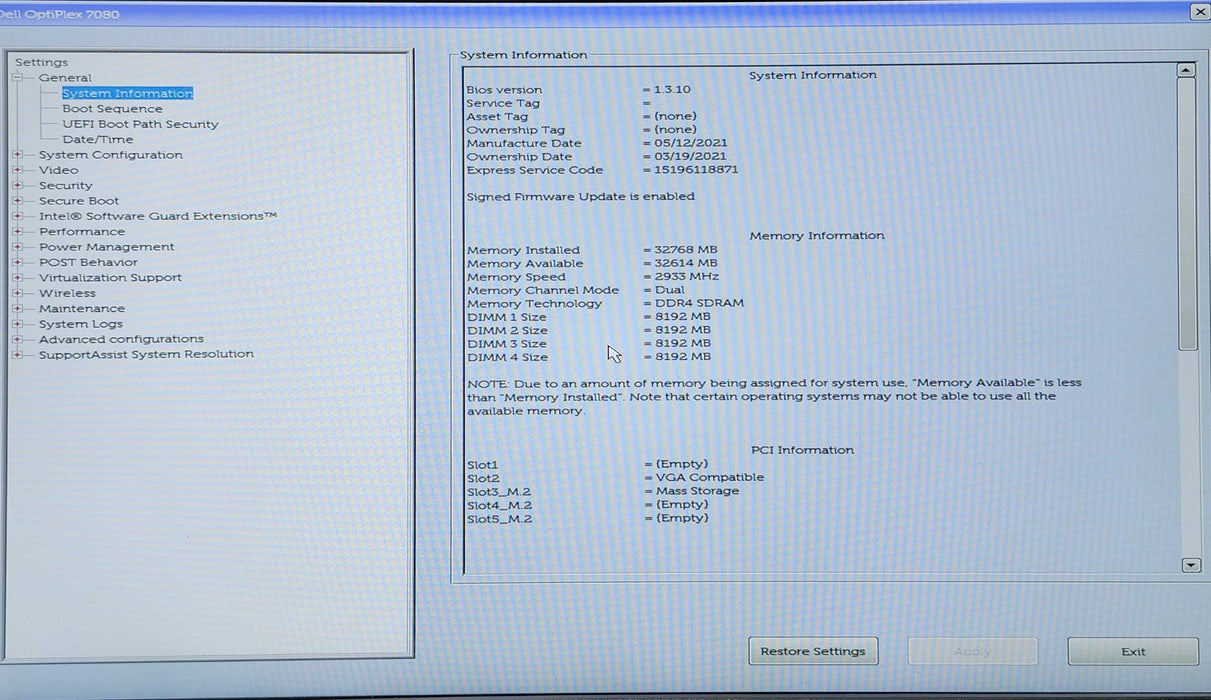
Task: Click the greyed-out Apply button
Action: [972, 651]
